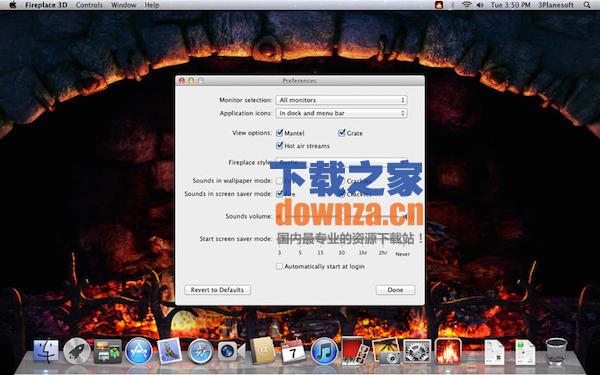Disable Hot air streams checkbox
Image resolution: width=600 pixels, height=375 pixels.
(279, 146)
